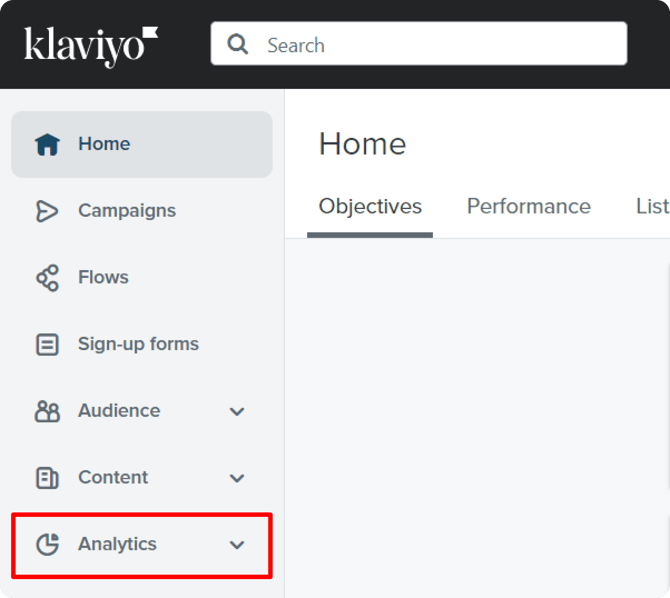Click the Home house icon
The width and height of the screenshot is (670, 598).
[47, 144]
